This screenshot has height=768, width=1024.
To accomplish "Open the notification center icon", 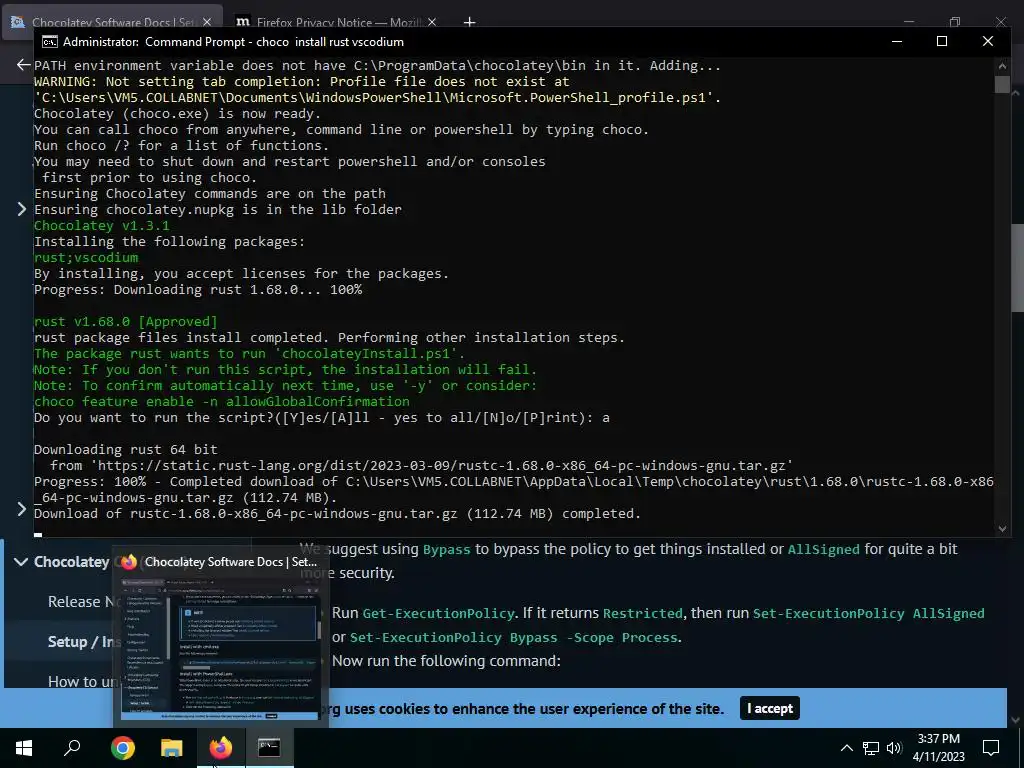I will tap(991, 748).
